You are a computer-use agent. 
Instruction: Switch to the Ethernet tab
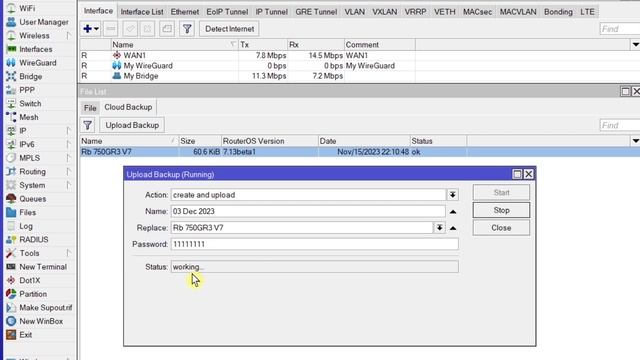click(185, 12)
